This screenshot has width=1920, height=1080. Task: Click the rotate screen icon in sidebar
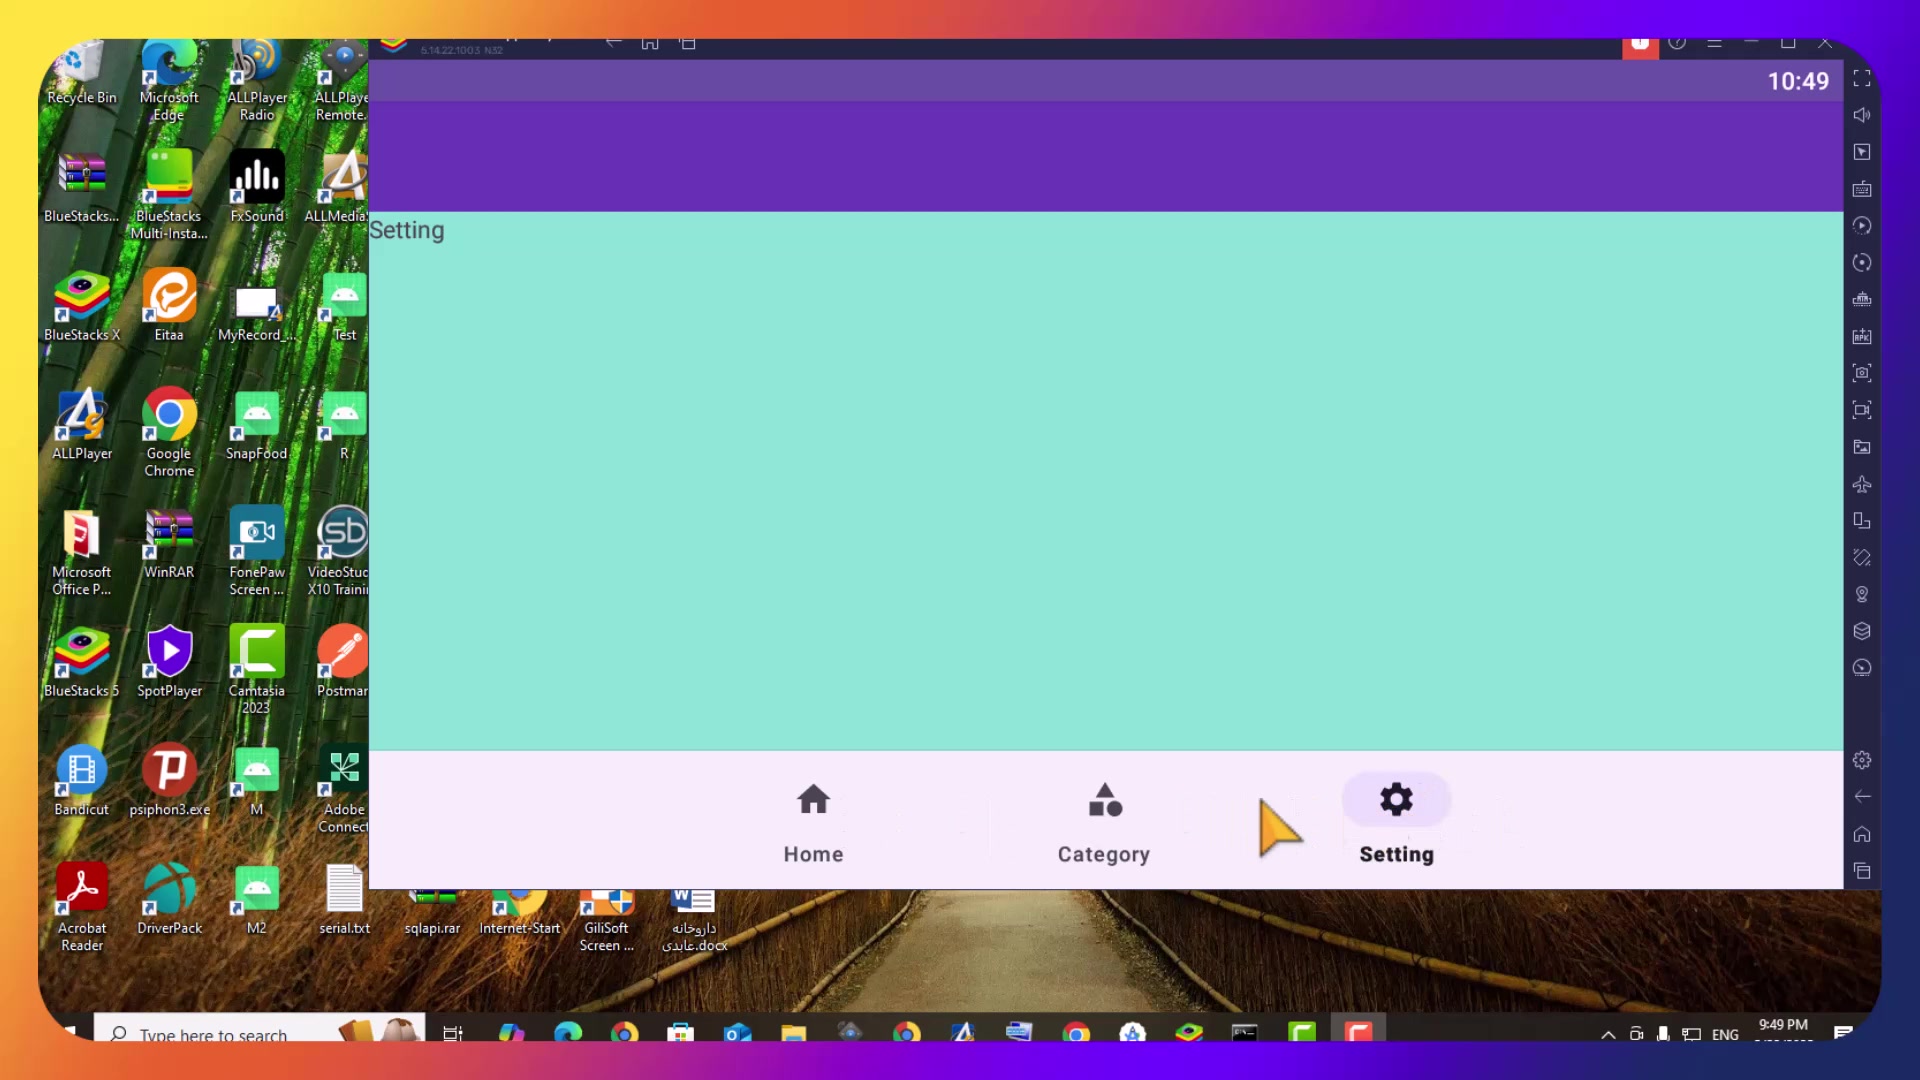tap(1861, 521)
